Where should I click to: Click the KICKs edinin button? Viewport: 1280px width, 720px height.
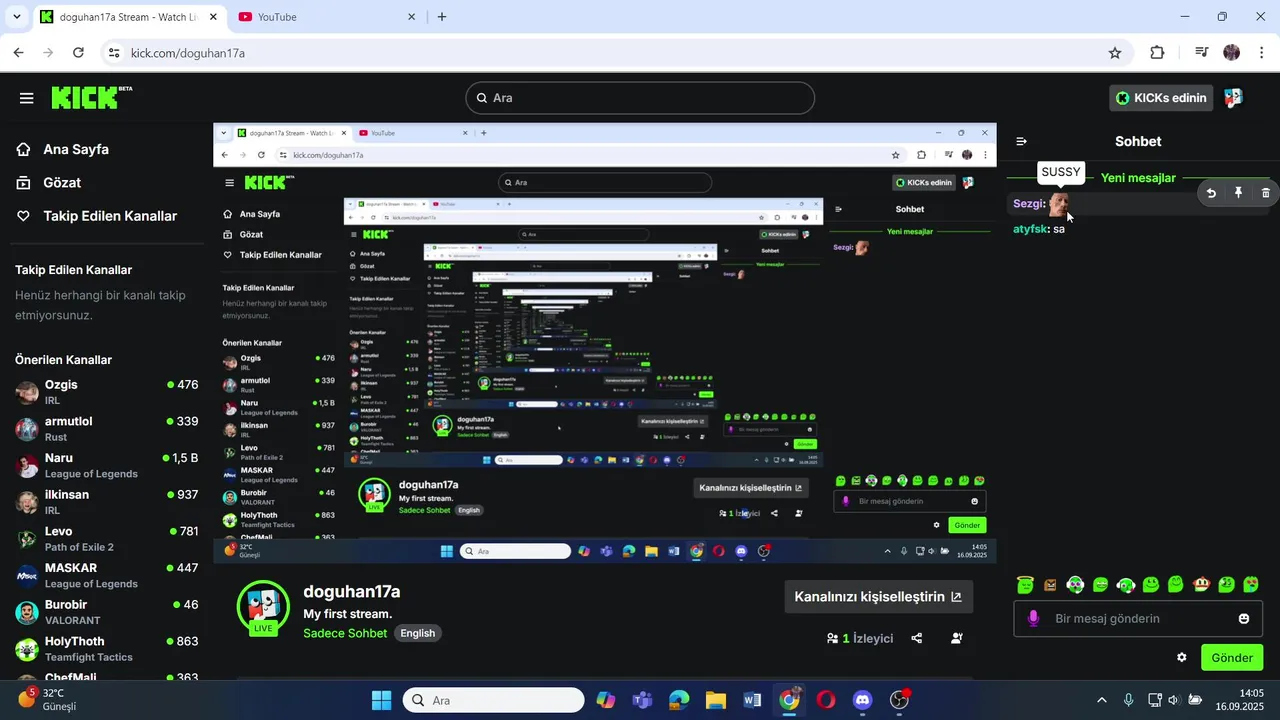tap(1161, 98)
